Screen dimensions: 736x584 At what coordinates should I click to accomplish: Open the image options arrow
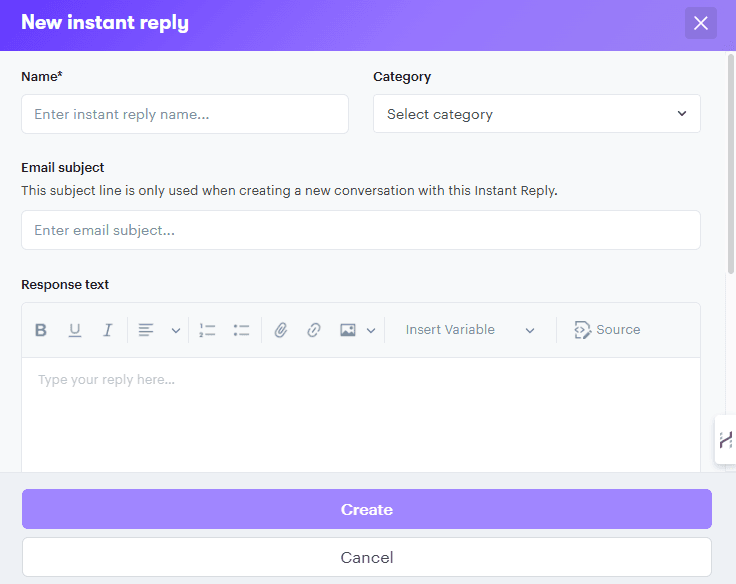[371, 330]
